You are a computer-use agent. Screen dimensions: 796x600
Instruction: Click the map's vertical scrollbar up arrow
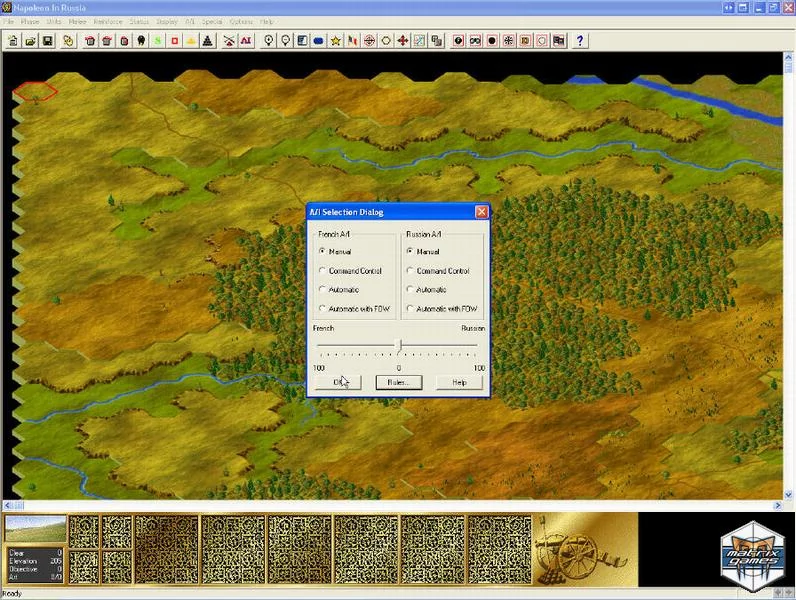tap(788, 57)
